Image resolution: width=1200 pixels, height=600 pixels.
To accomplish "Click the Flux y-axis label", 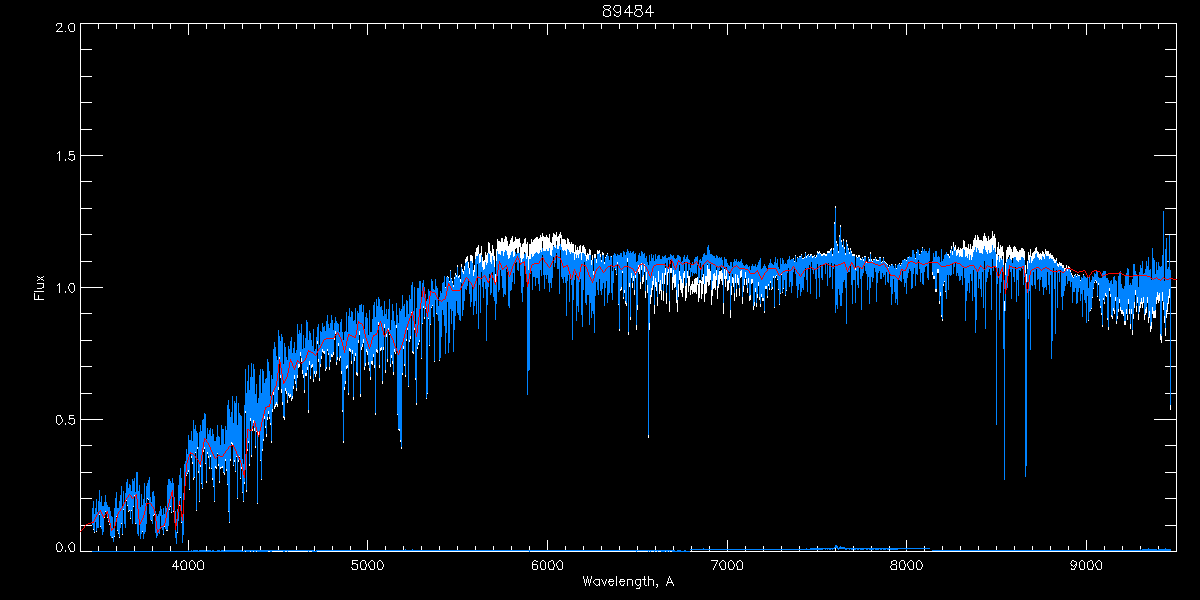I will click(40, 288).
